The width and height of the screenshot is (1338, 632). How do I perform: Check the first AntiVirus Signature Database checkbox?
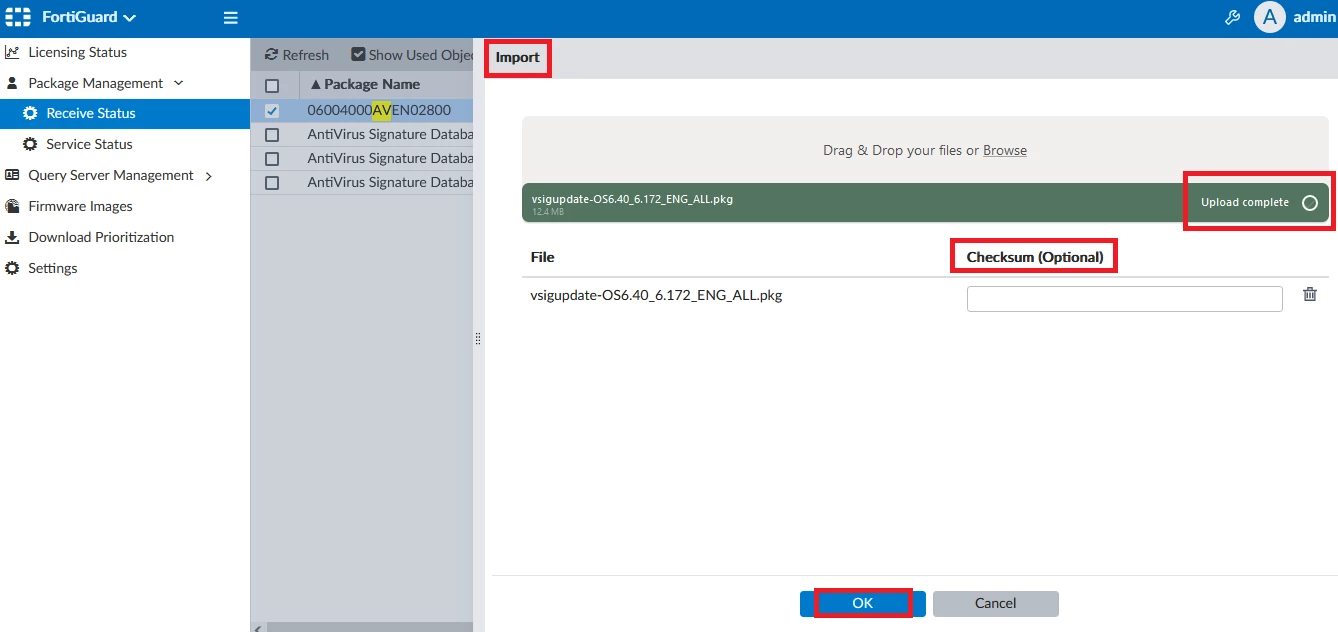click(272, 134)
